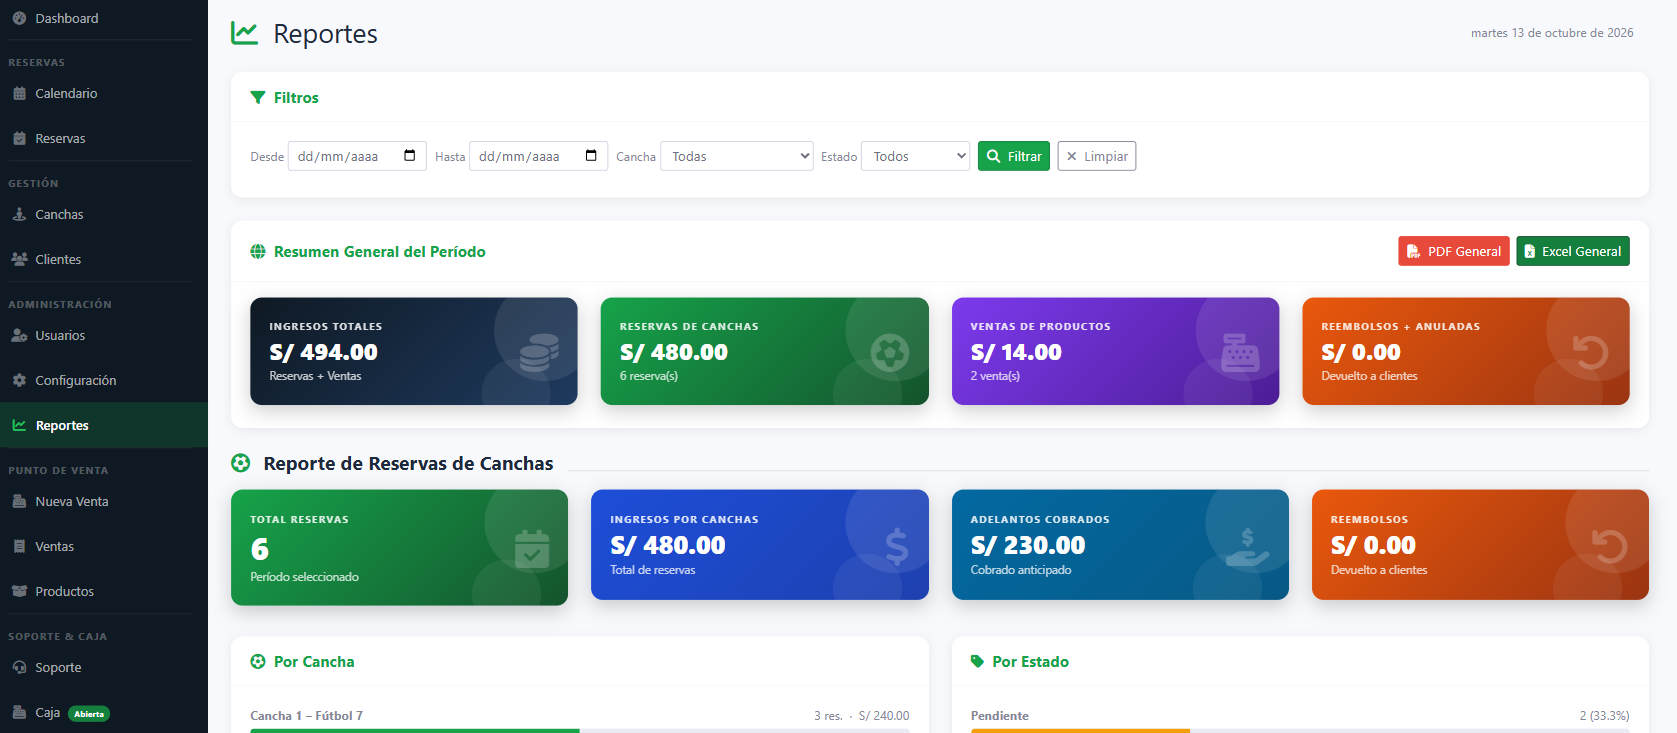This screenshot has height=733, width=1677.
Task: Click the Cancha 1 – Fútbol 7 progress bar
Action: (580, 730)
